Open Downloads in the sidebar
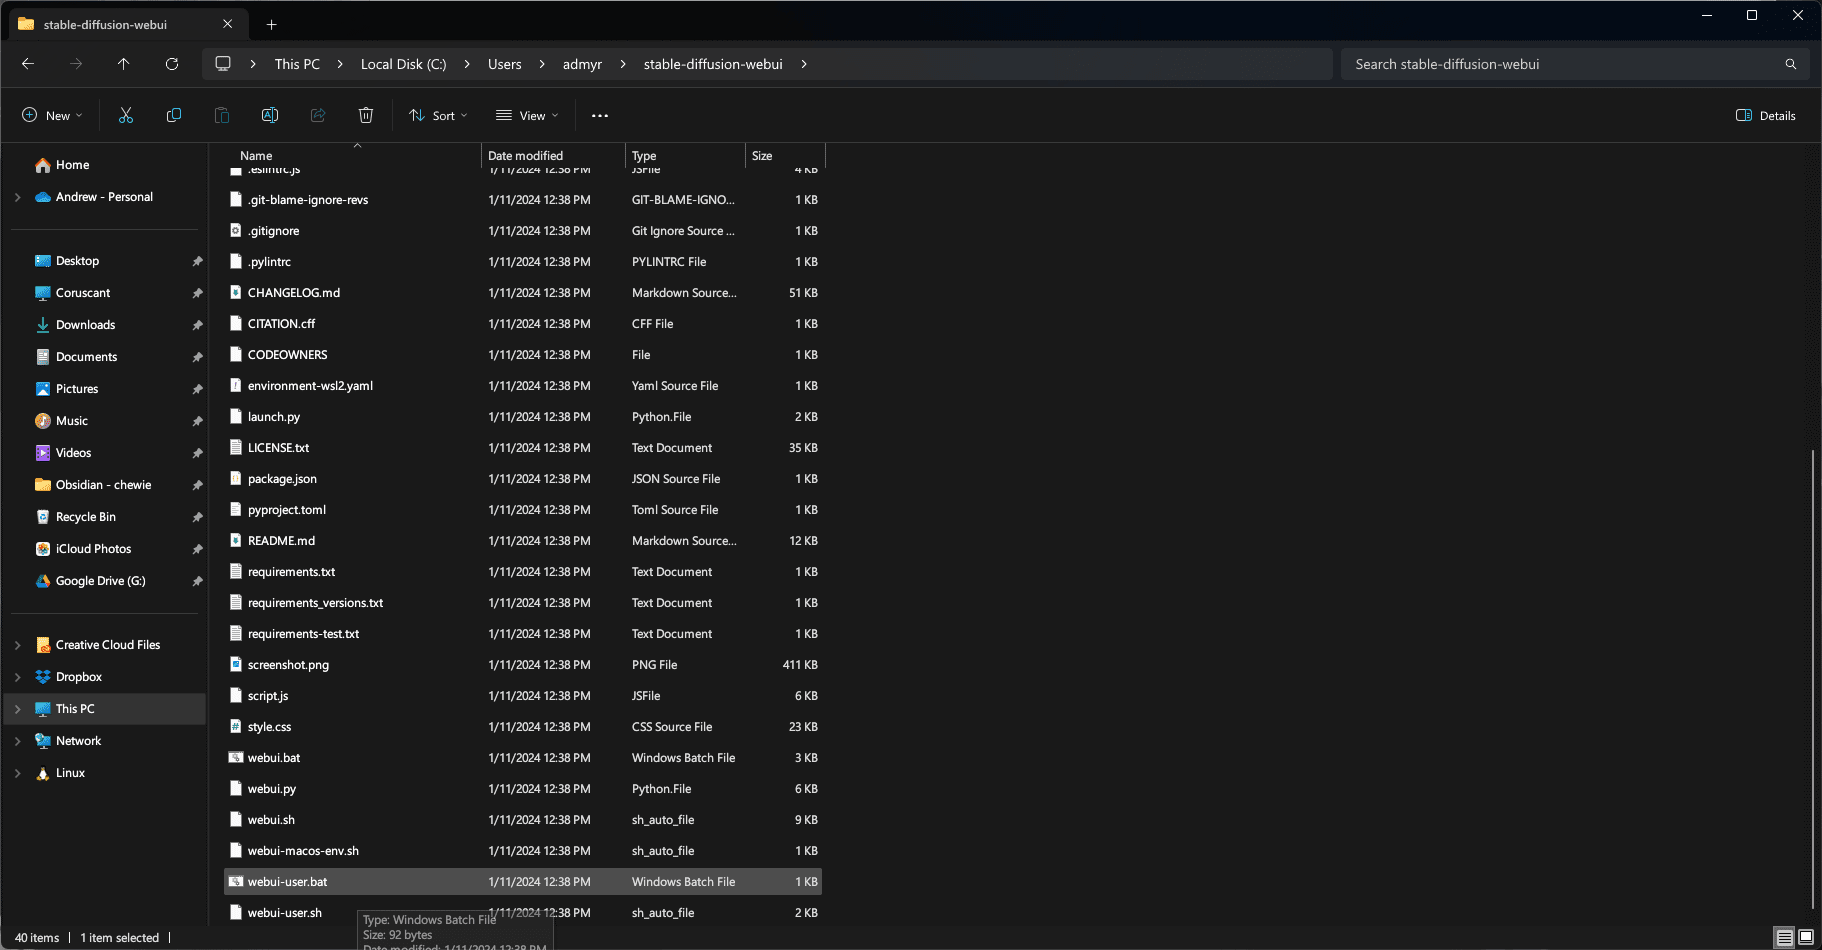Screen dimensions: 1822x950 click(x=85, y=325)
